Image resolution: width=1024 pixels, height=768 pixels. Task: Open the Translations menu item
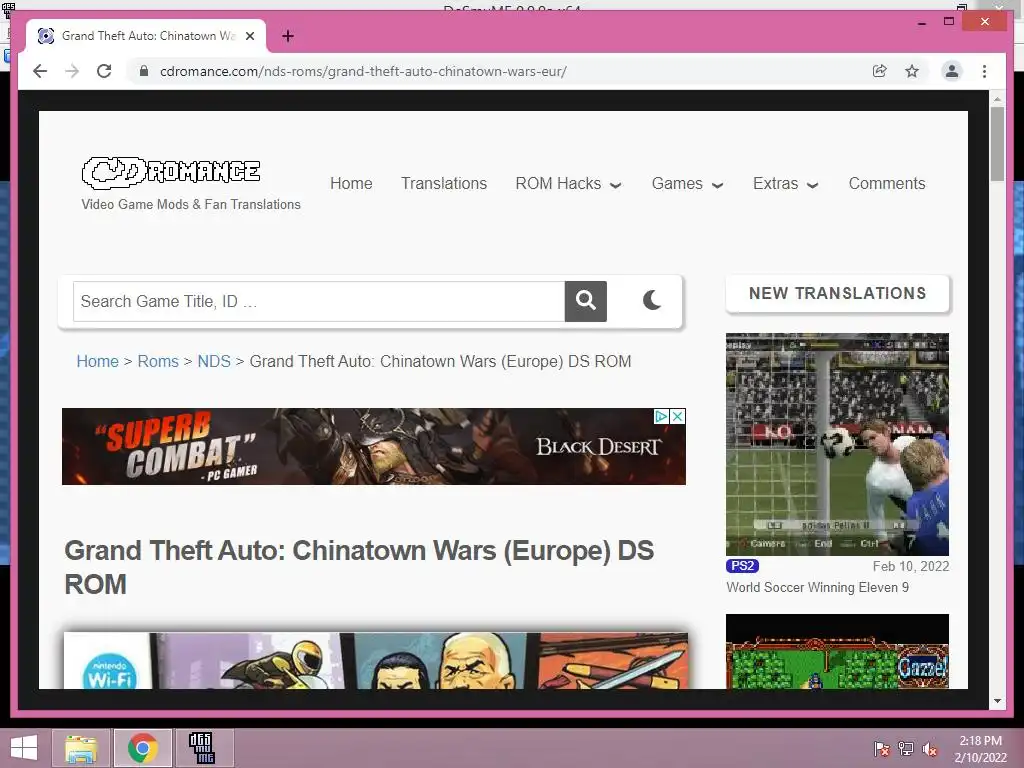click(x=443, y=184)
